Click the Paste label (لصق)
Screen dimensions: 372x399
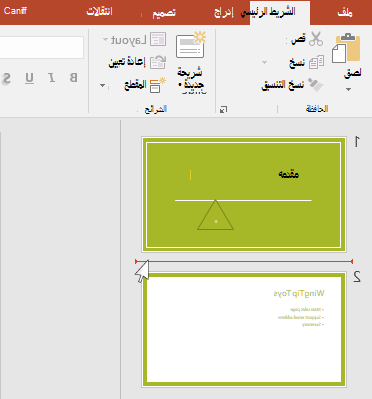[353, 73]
